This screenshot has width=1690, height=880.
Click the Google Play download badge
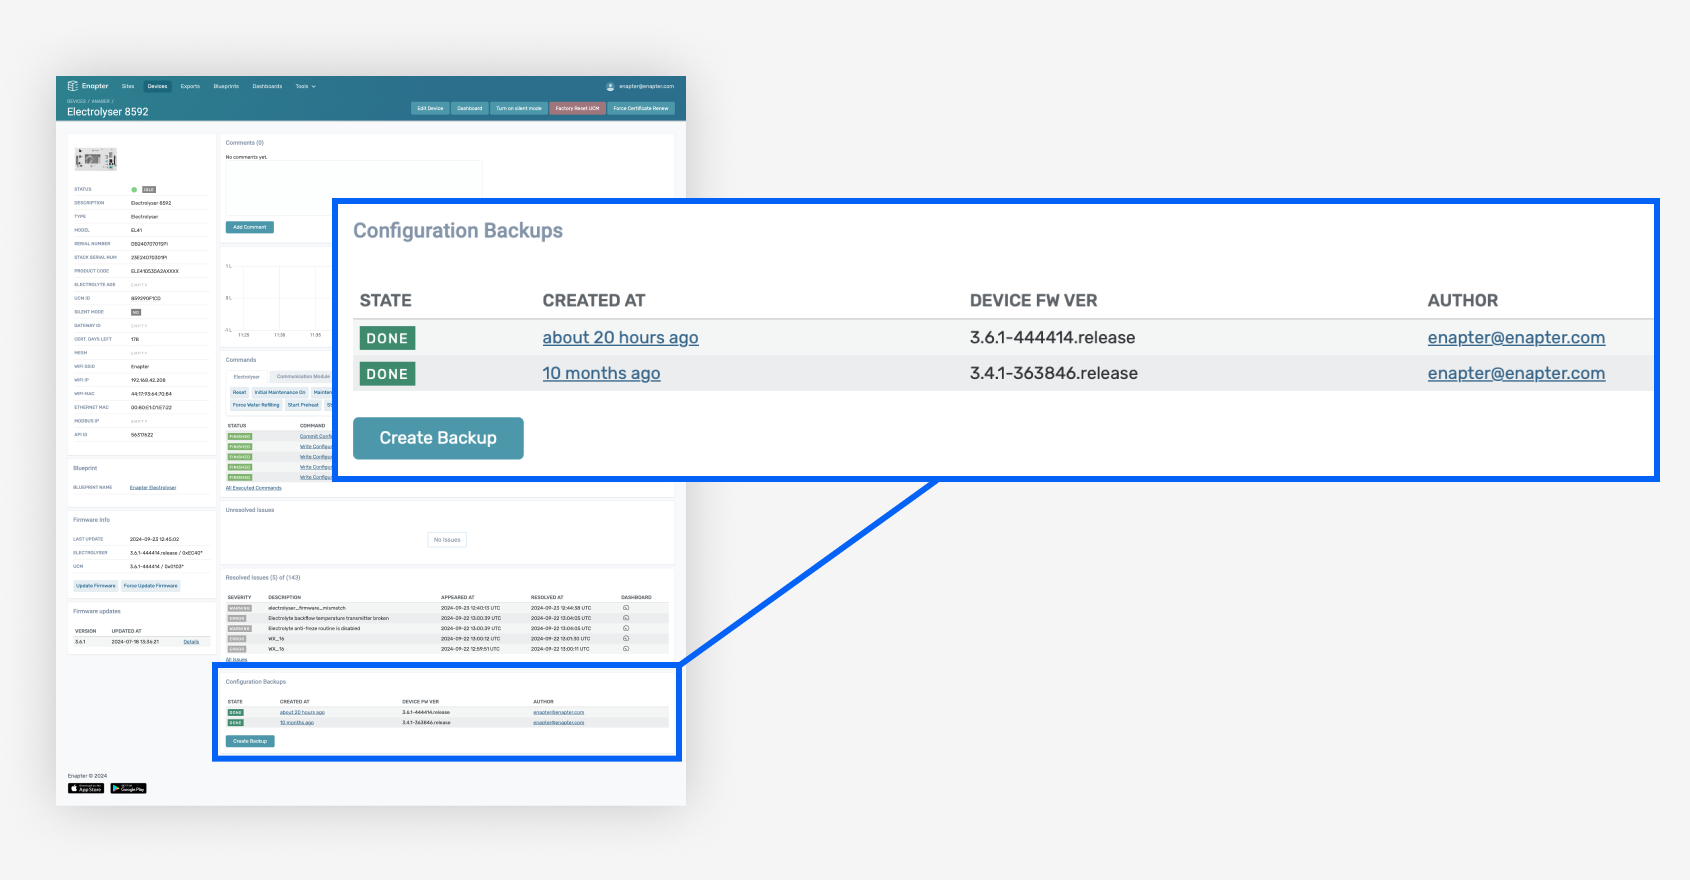pyautogui.click(x=128, y=788)
